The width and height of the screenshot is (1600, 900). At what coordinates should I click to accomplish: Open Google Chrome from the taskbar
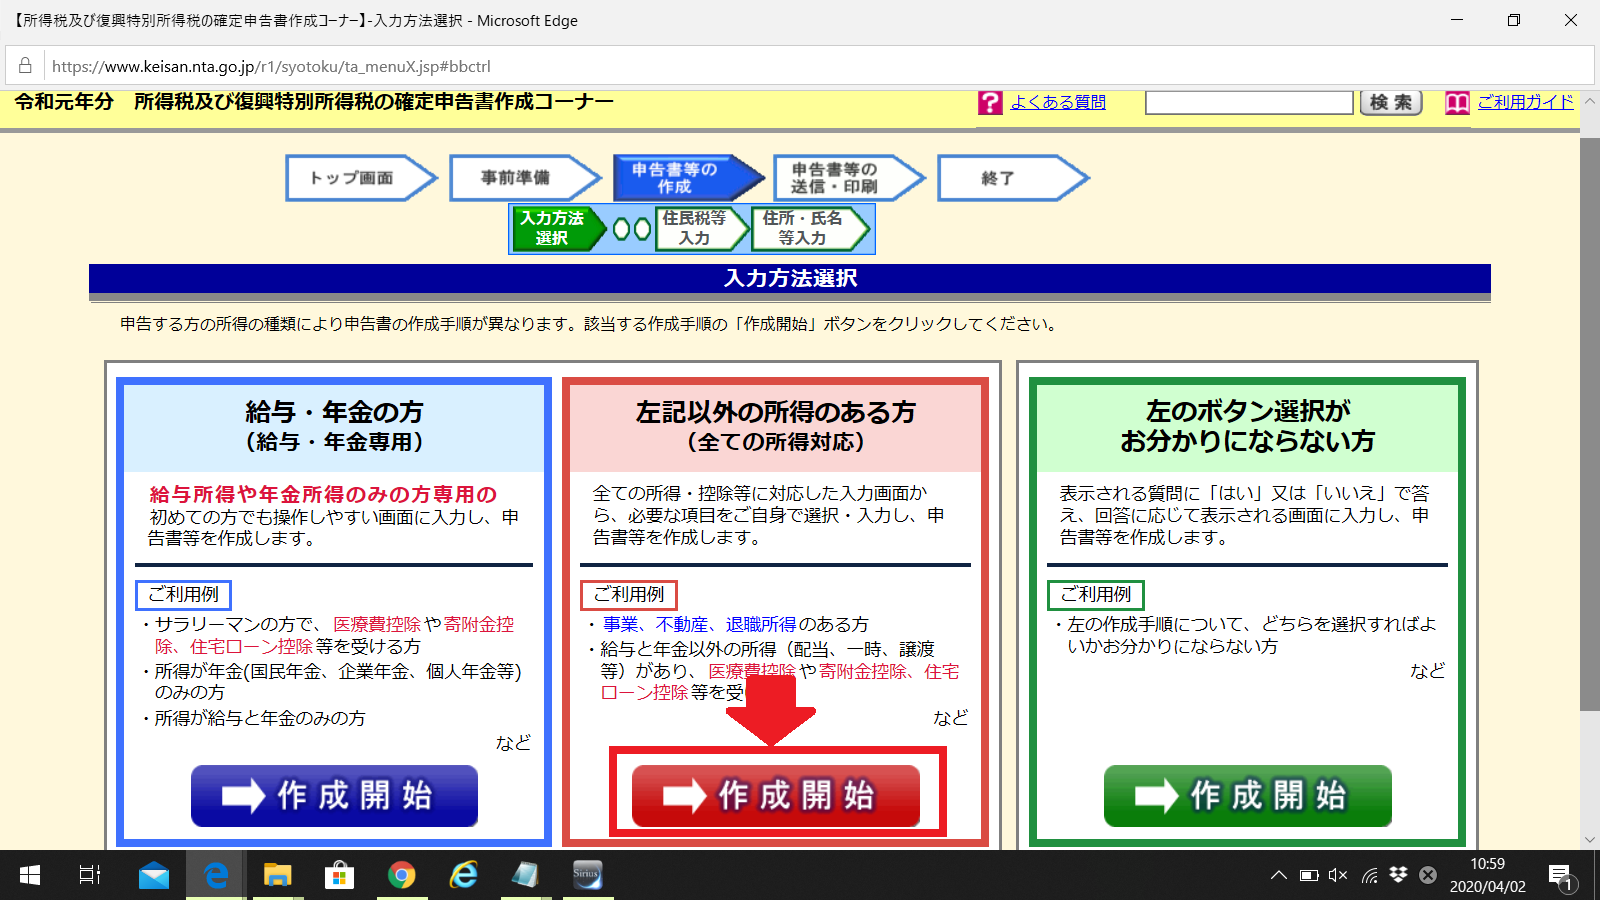tap(402, 875)
